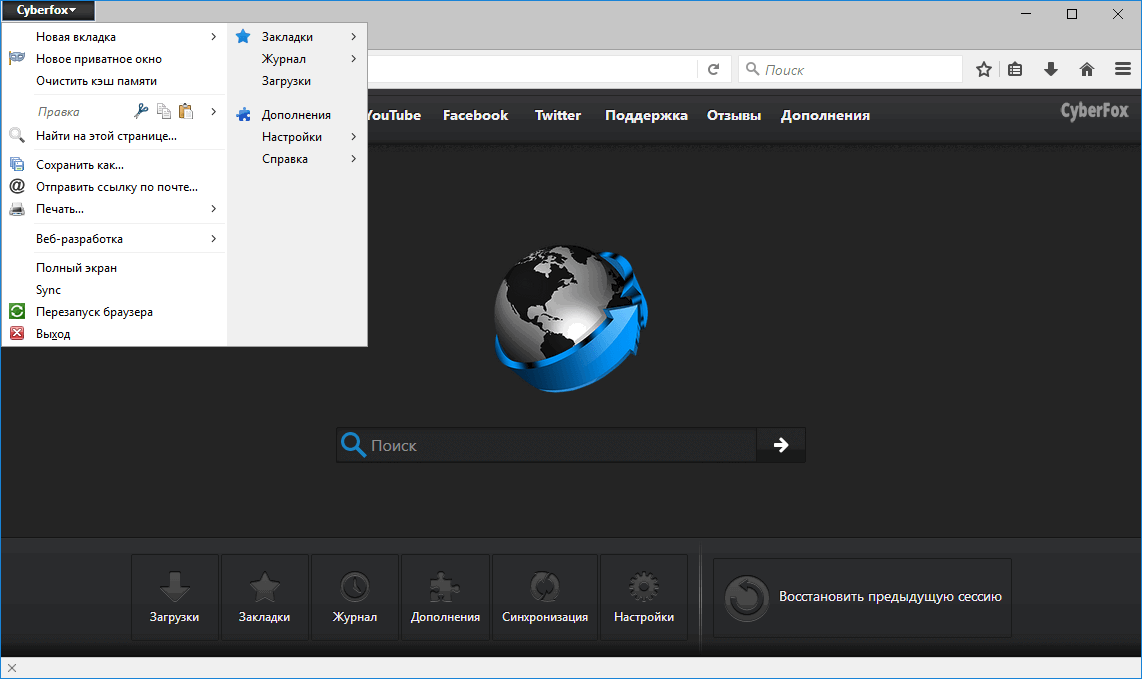Click the start page Поиск input field
Screen dimensions: 1142x679
tap(546, 444)
